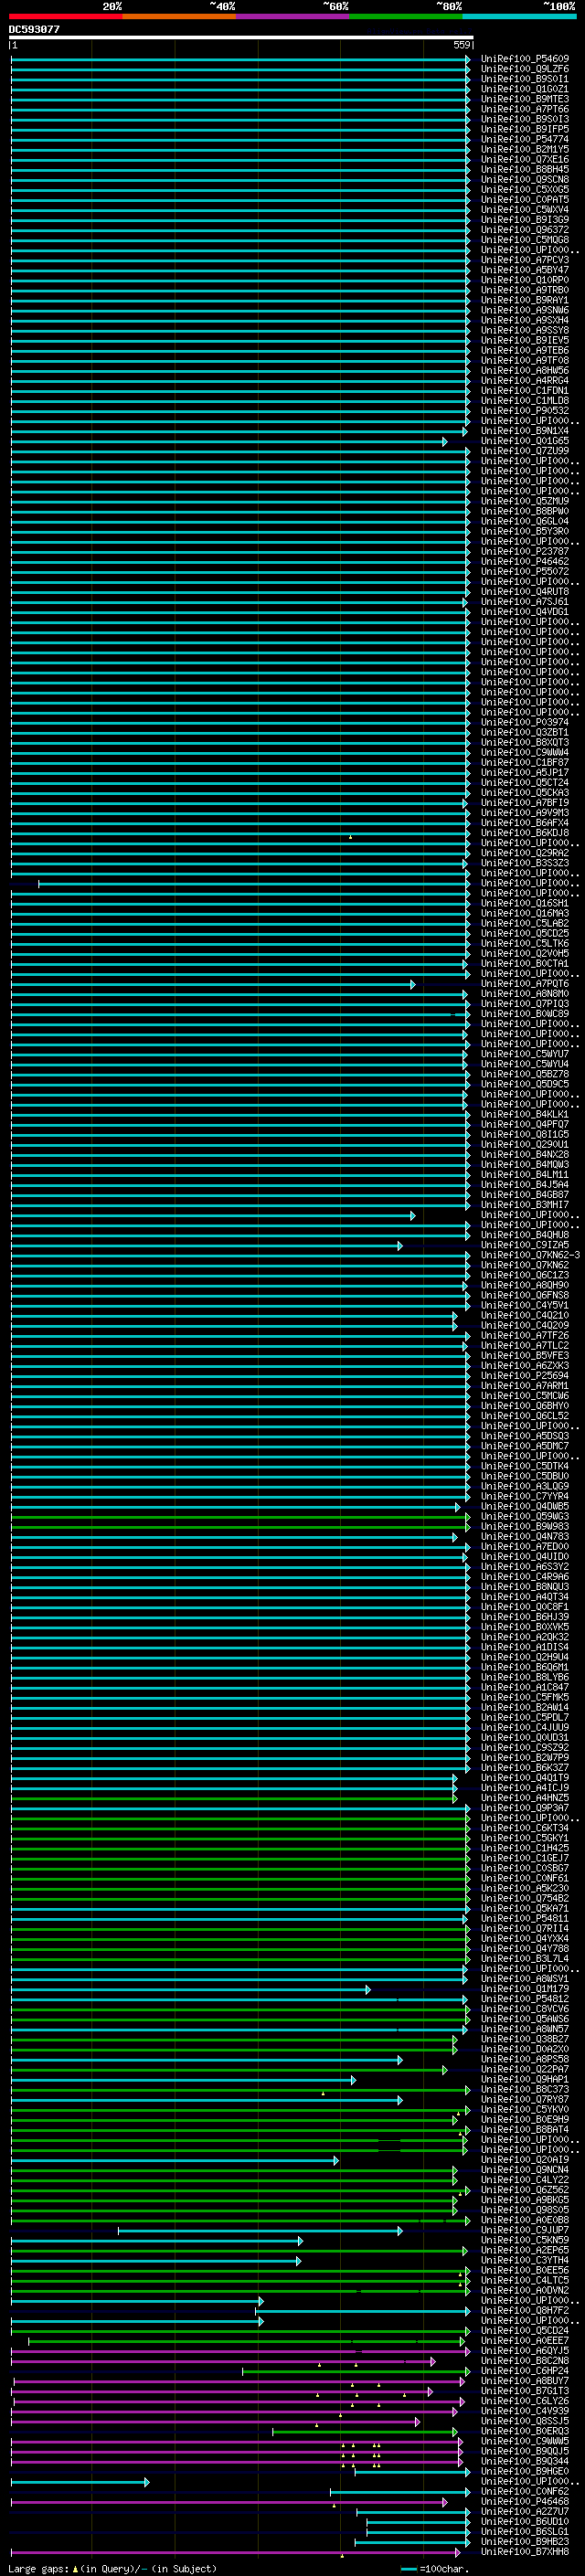Screen dimensions: 585x2576
Task: Select hit UniRef100_B9HB23
Action: point(525,2541)
